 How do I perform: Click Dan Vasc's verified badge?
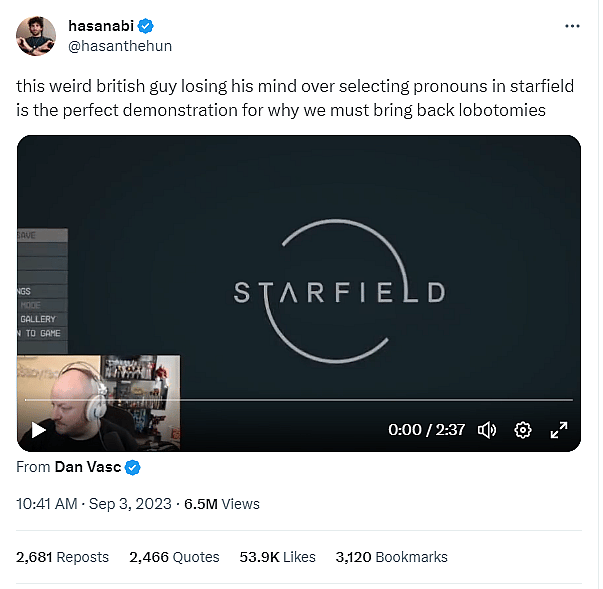(133, 467)
